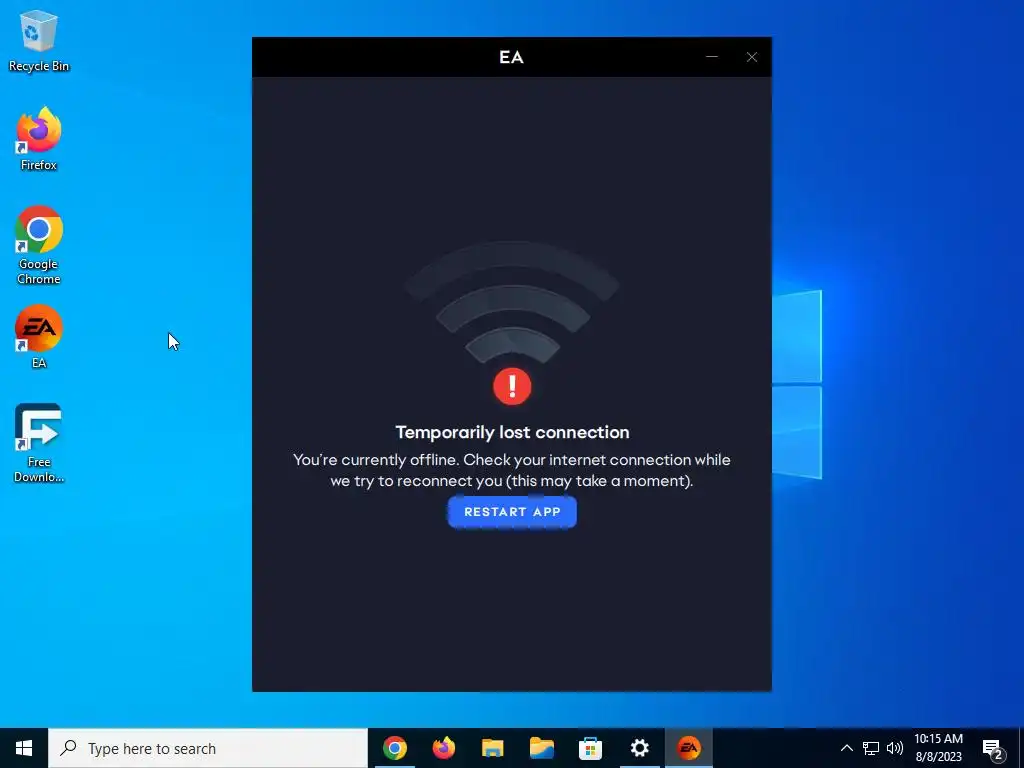Click the "You're currently offline" message text
Viewport: 1024px width, 768px height.
(x=512, y=470)
